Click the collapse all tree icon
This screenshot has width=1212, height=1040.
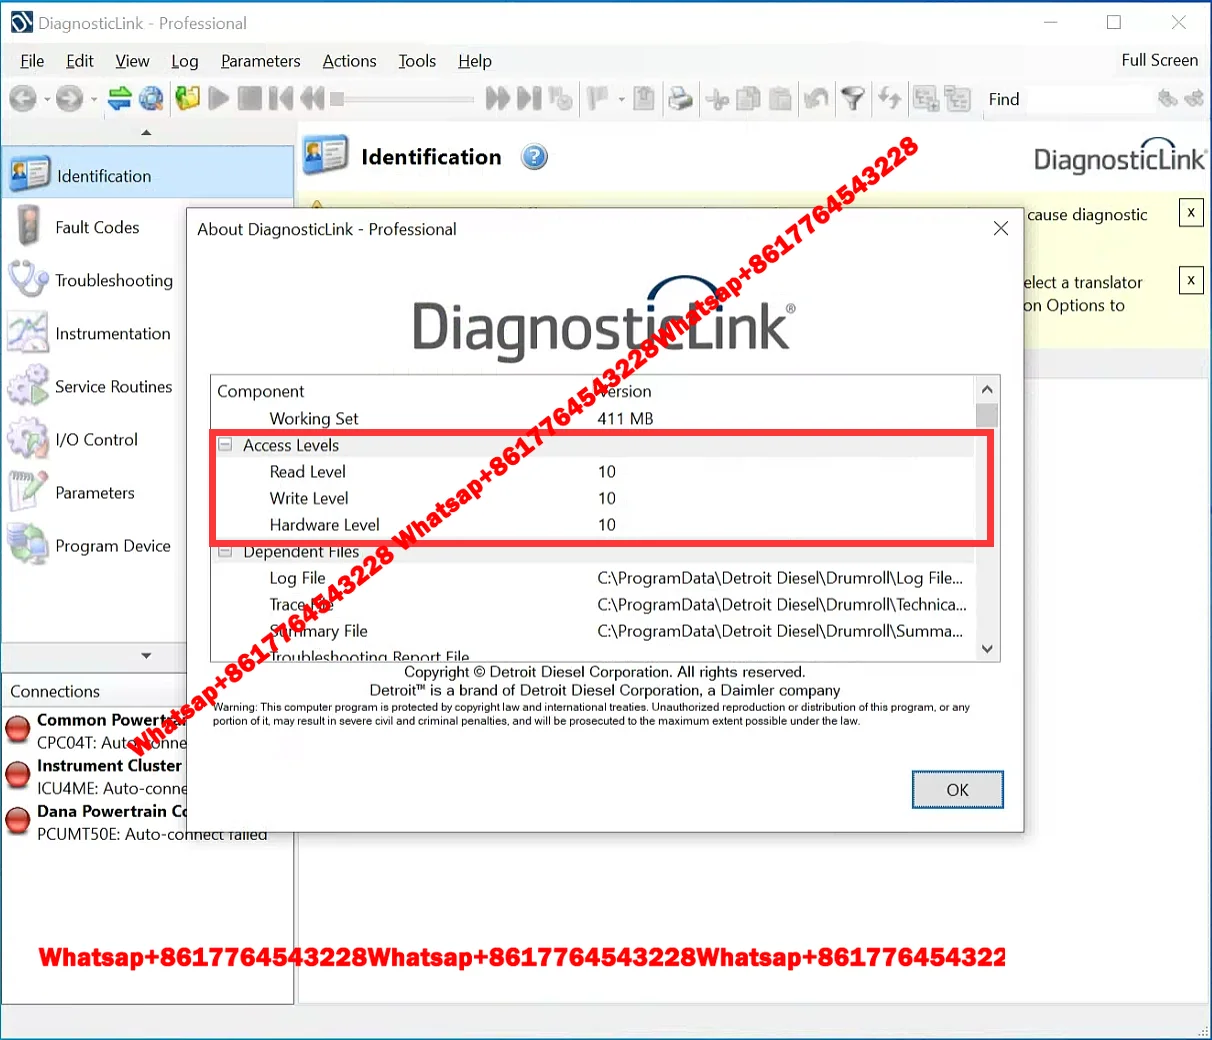tap(958, 98)
